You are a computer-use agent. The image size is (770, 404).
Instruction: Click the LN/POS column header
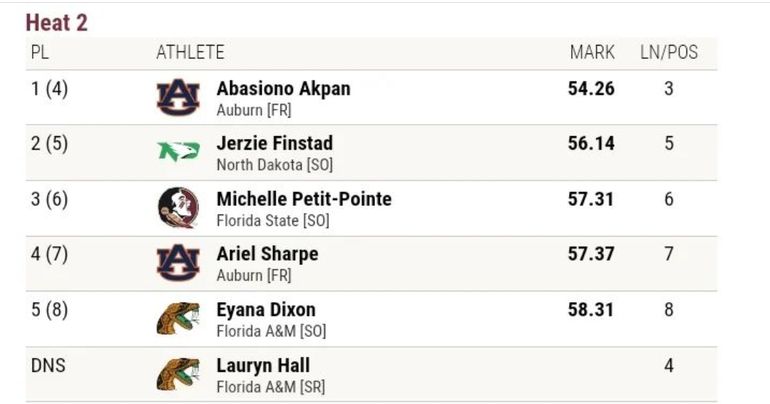click(x=669, y=53)
